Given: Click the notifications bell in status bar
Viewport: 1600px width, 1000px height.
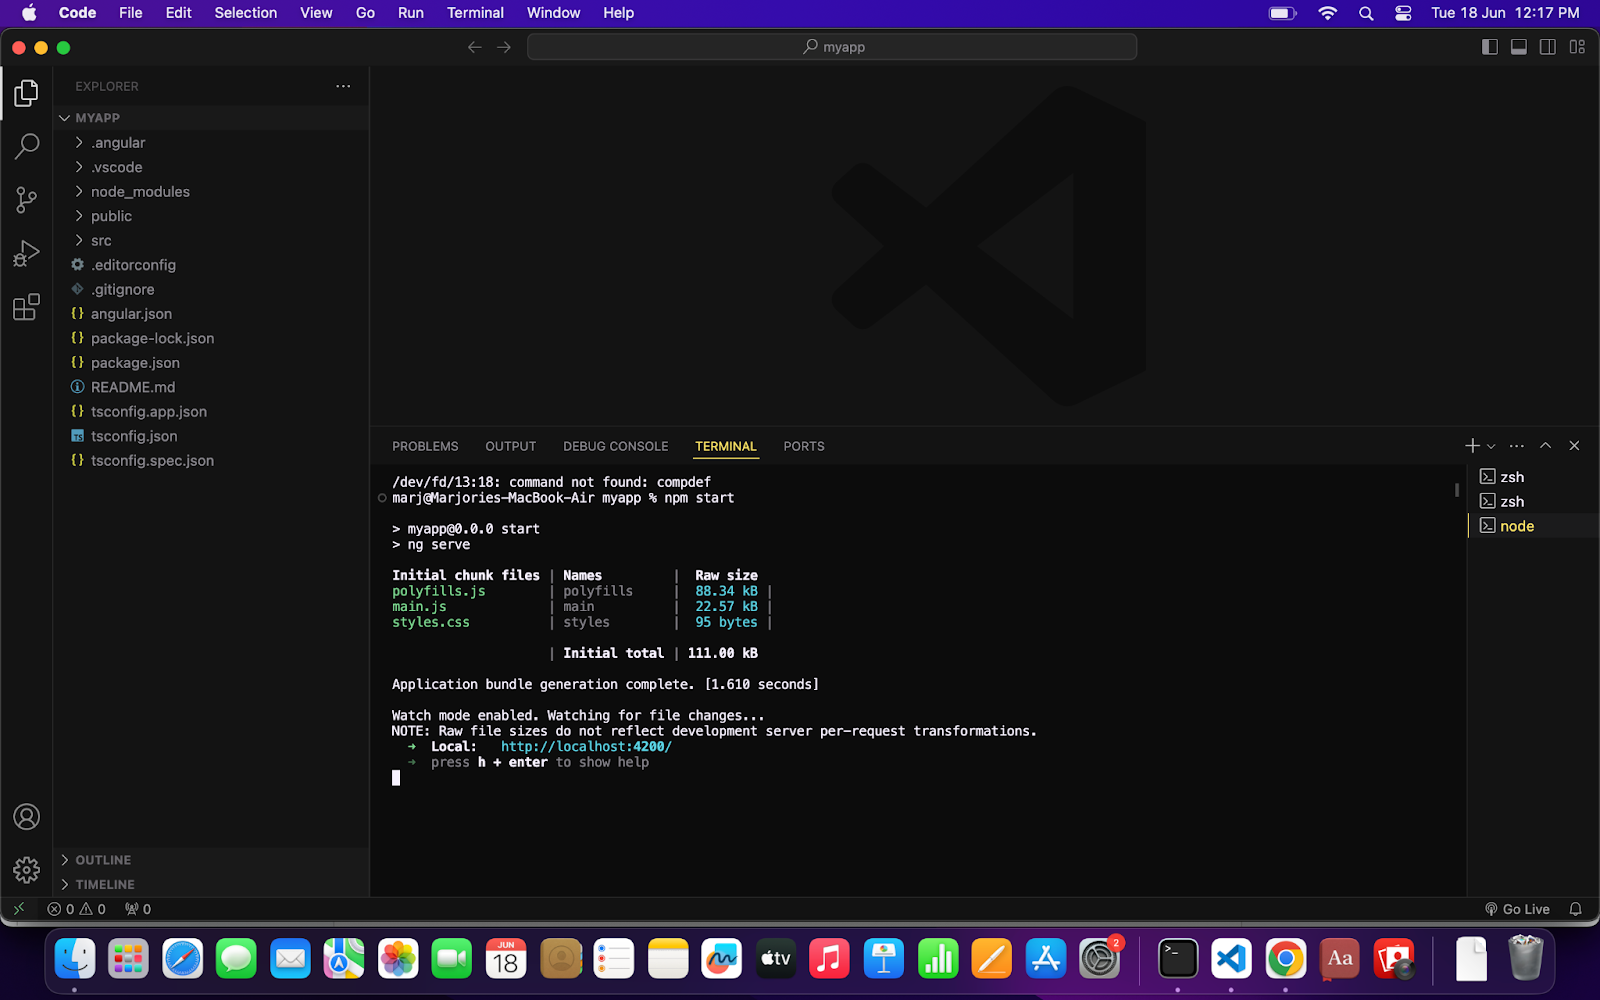Looking at the screenshot, I should [x=1575, y=909].
